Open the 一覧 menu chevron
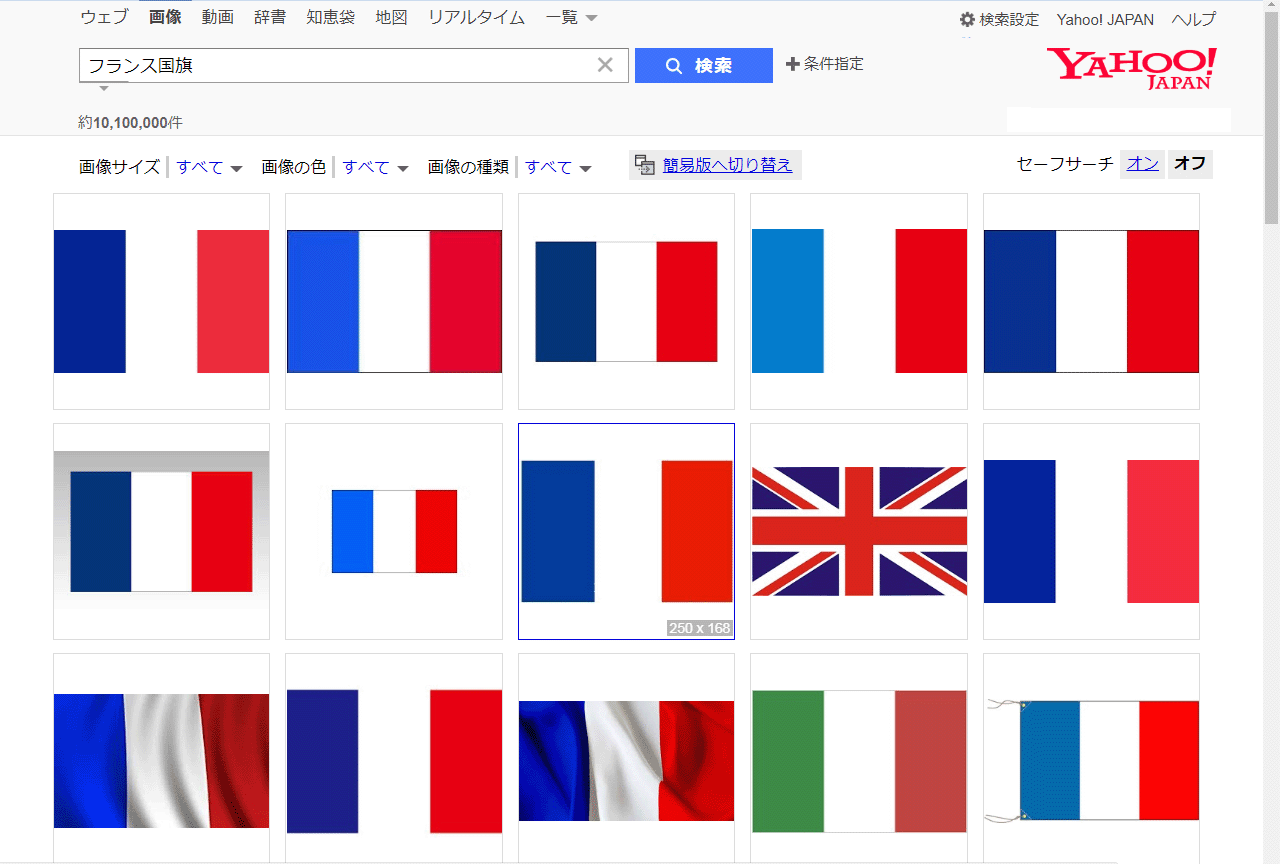1280x864 pixels. (590, 17)
